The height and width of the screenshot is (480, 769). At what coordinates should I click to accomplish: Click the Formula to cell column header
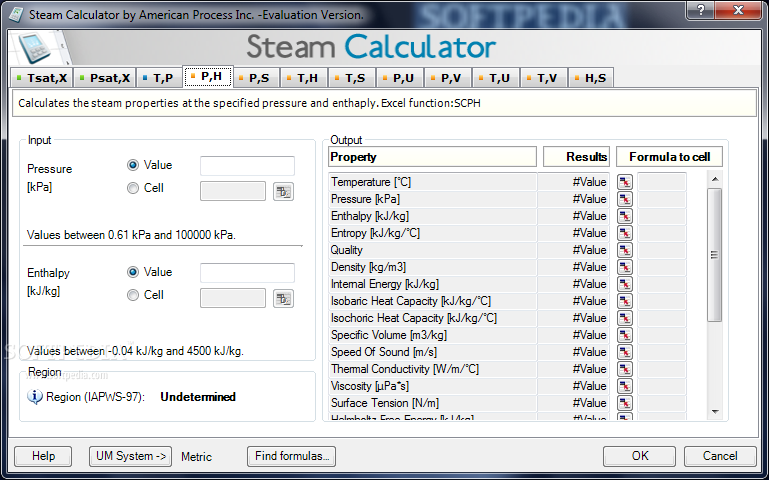(x=669, y=157)
